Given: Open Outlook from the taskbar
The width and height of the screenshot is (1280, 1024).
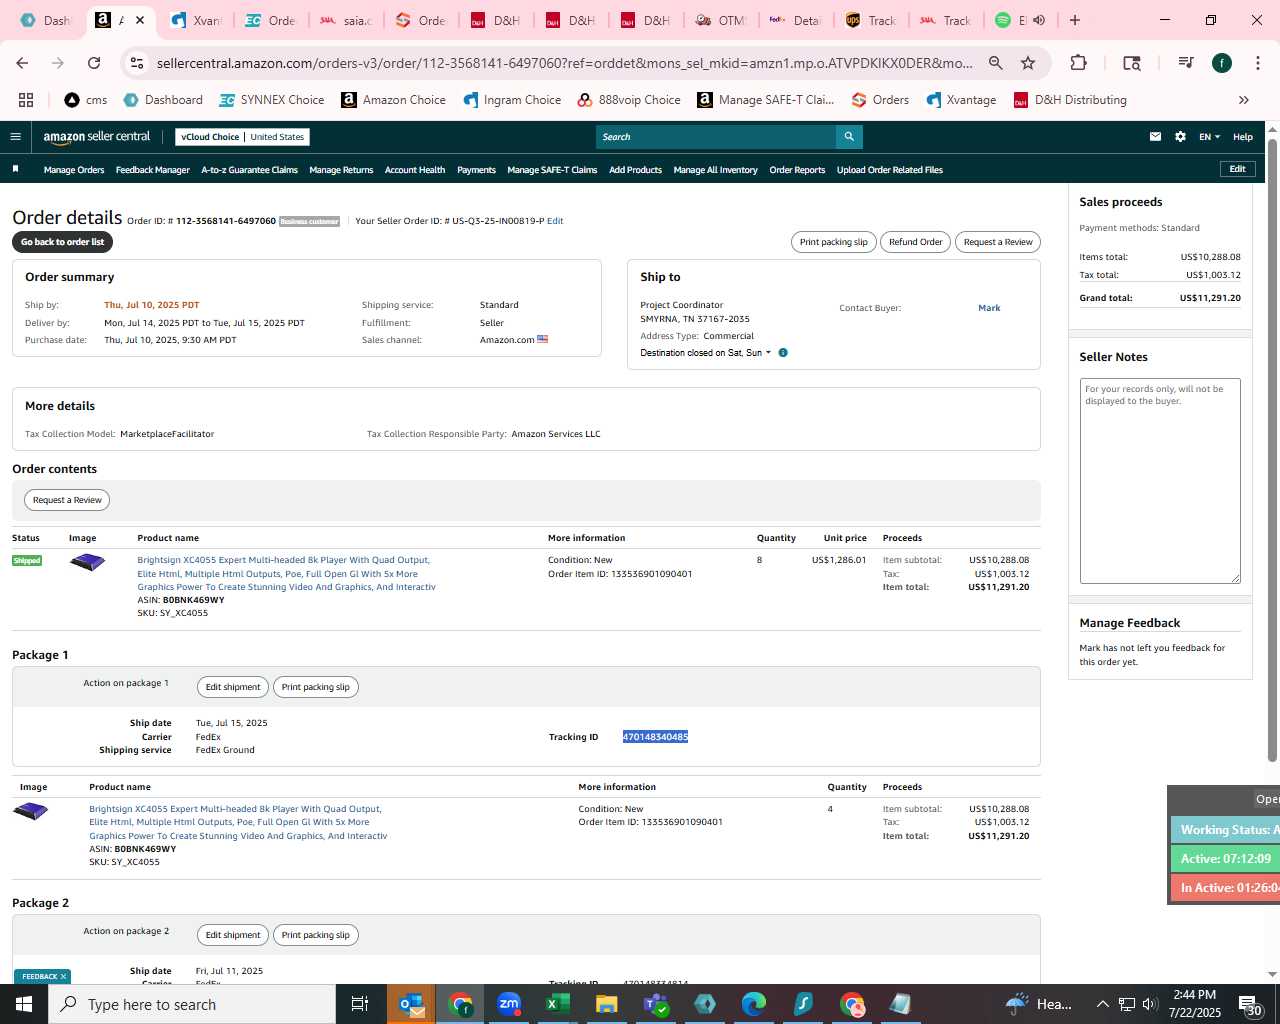Looking at the screenshot, I should (412, 1004).
